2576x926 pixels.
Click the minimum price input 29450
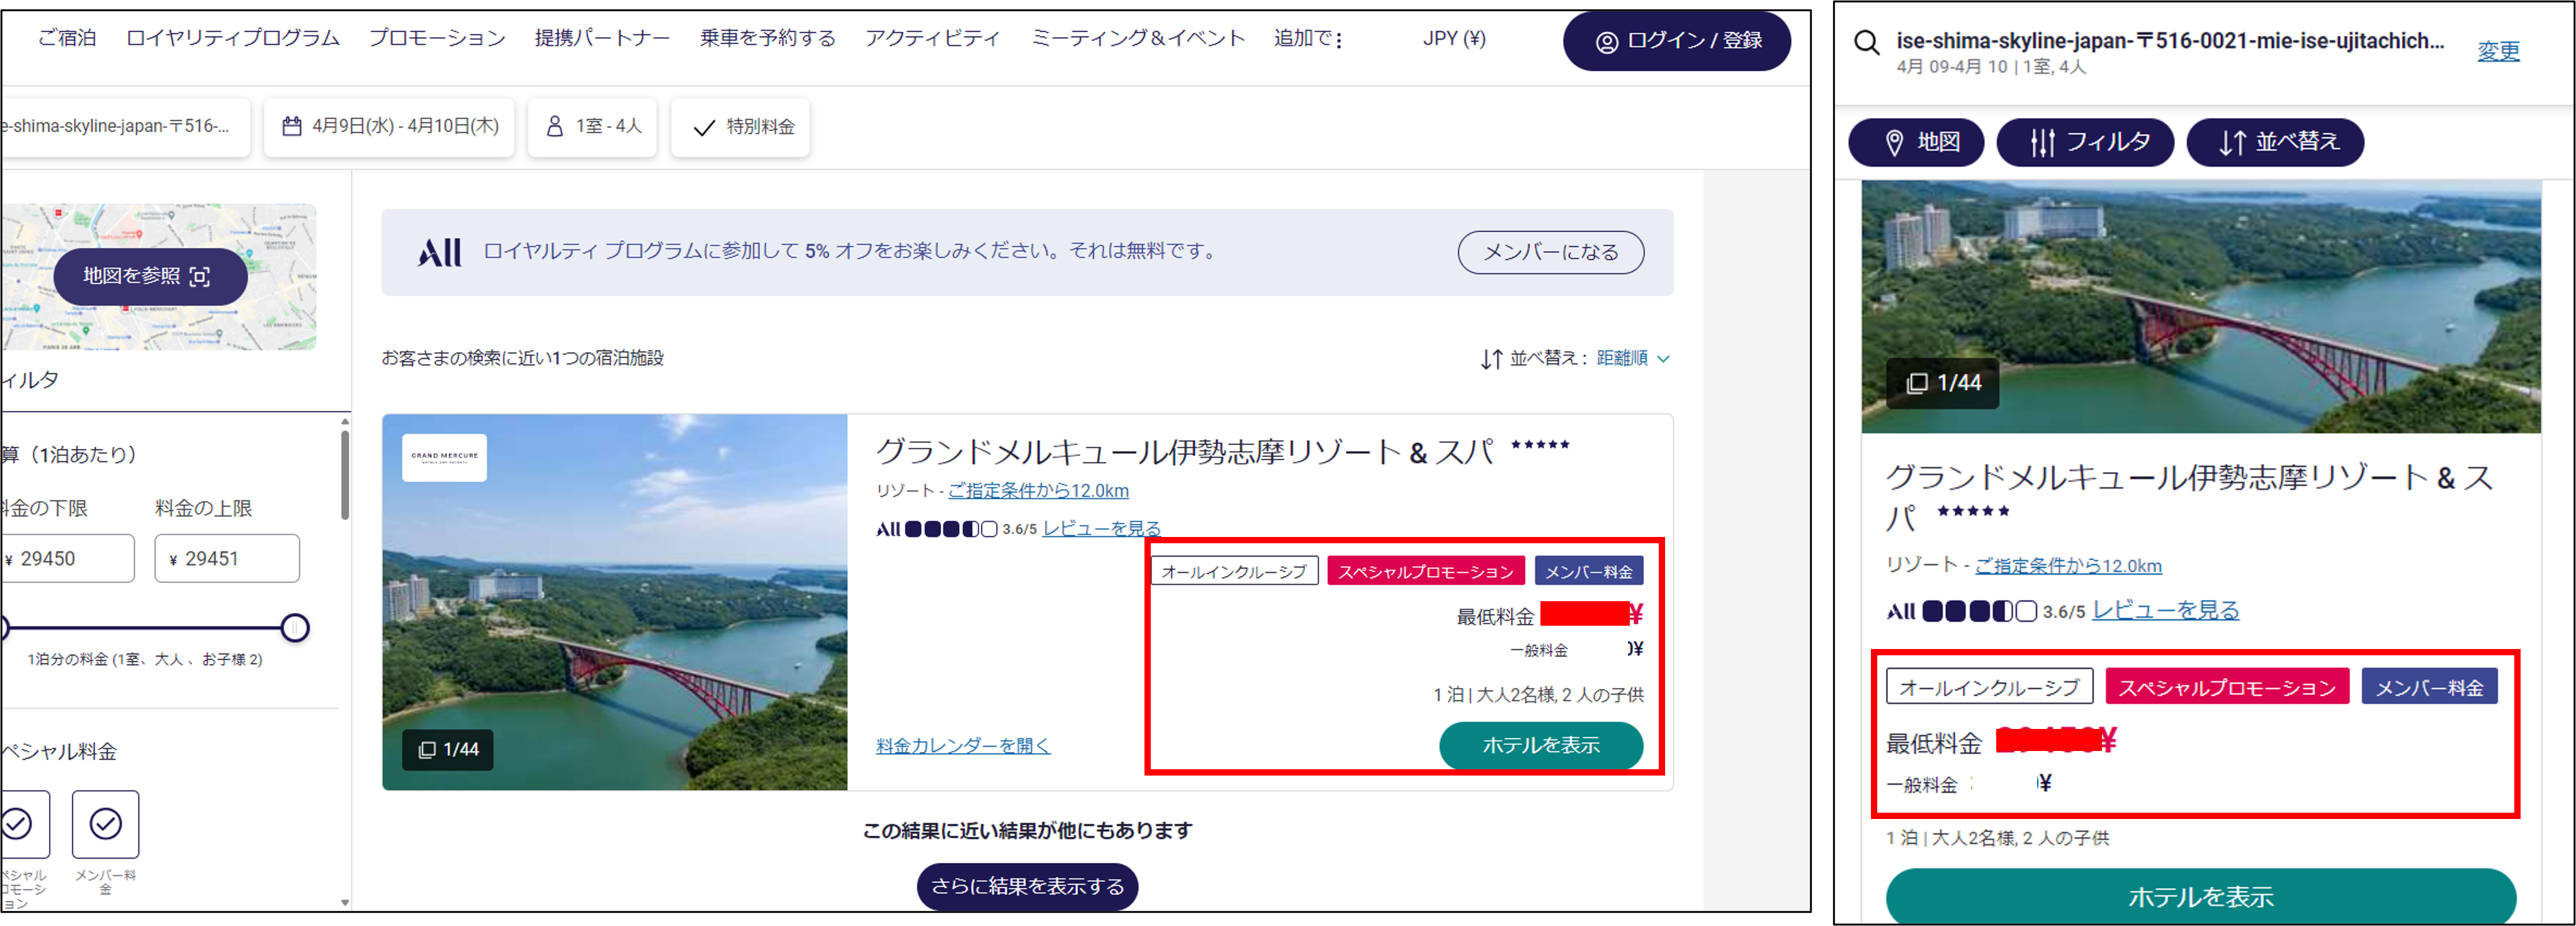pos(67,558)
